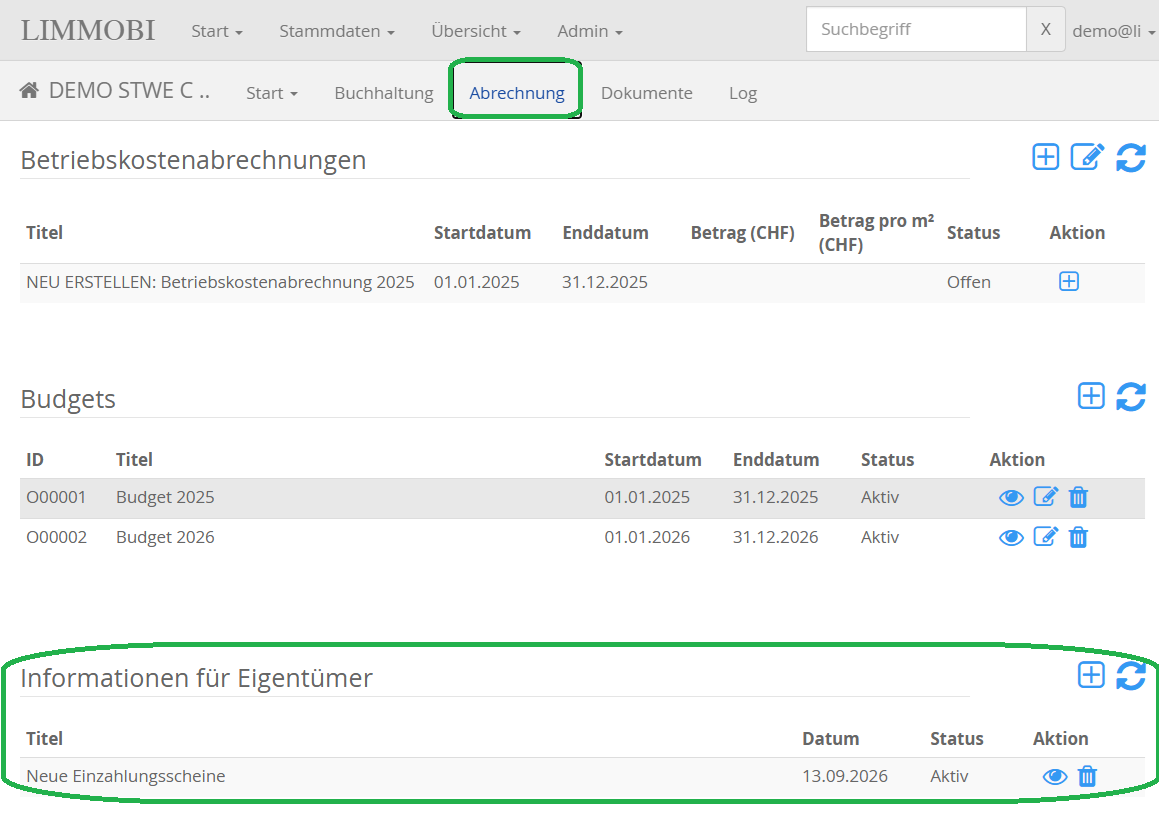Click NEU ERSTELLEN: Betriebskostenabrechnung 2025 title
This screenshot has height=829, width=1159.
(x=220, y=282)
